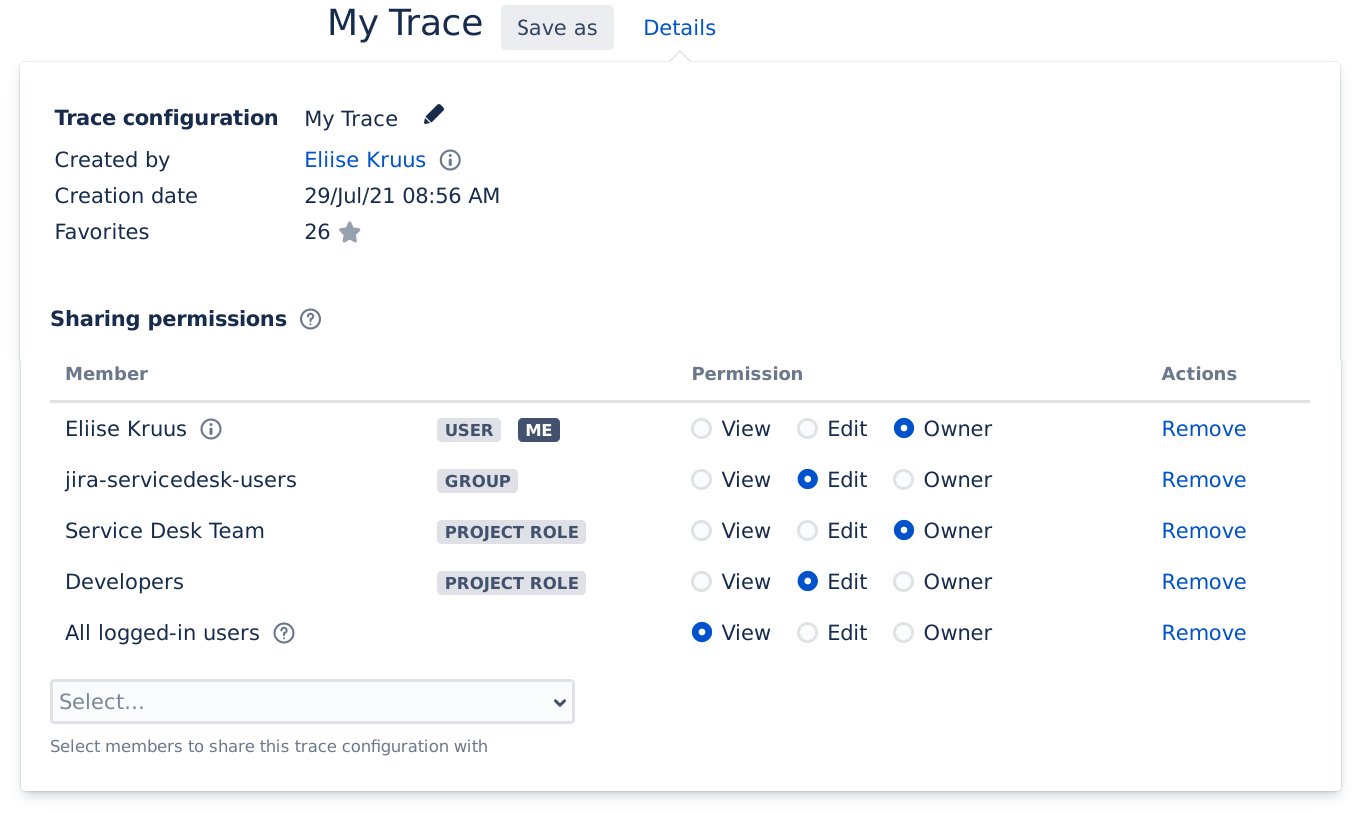1352x814 pixels.
Task: Click the trace configuration name My Trace
Action: point(351,119)
